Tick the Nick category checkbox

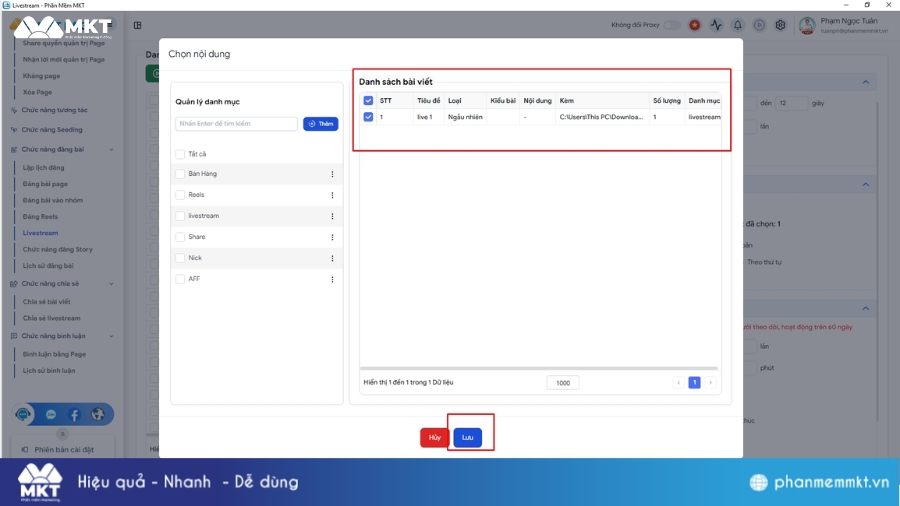point(180,258)
